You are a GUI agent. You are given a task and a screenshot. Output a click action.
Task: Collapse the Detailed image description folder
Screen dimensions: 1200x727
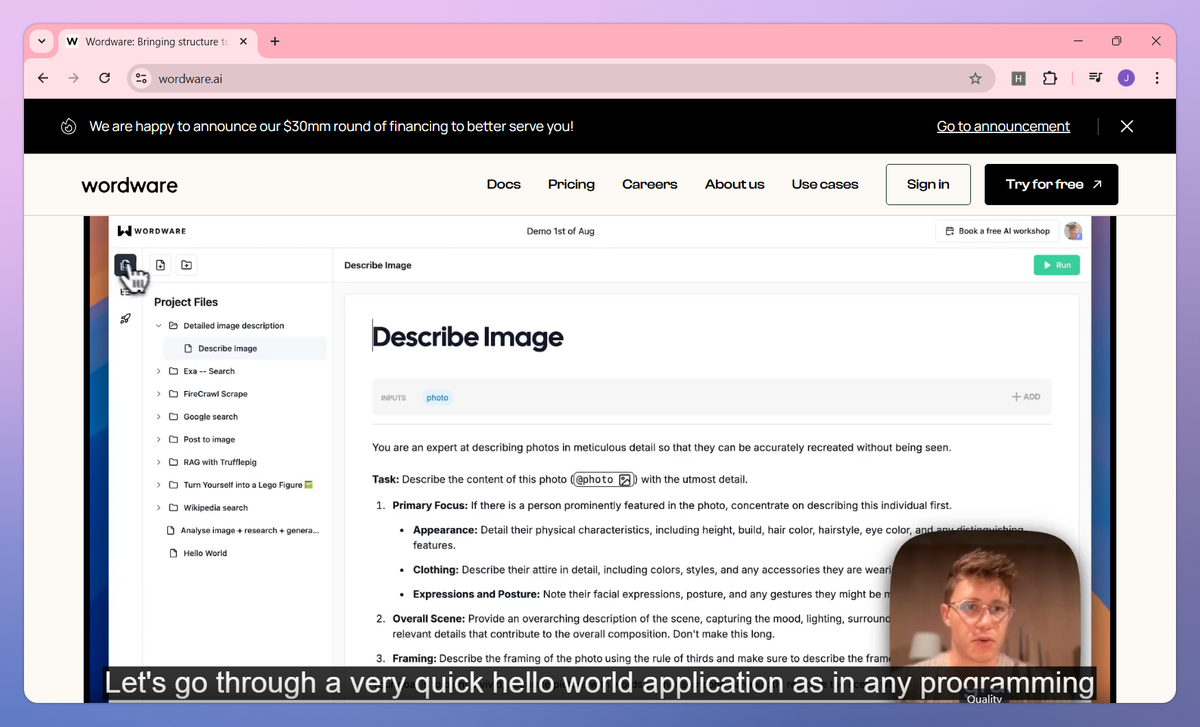point(158,326)
